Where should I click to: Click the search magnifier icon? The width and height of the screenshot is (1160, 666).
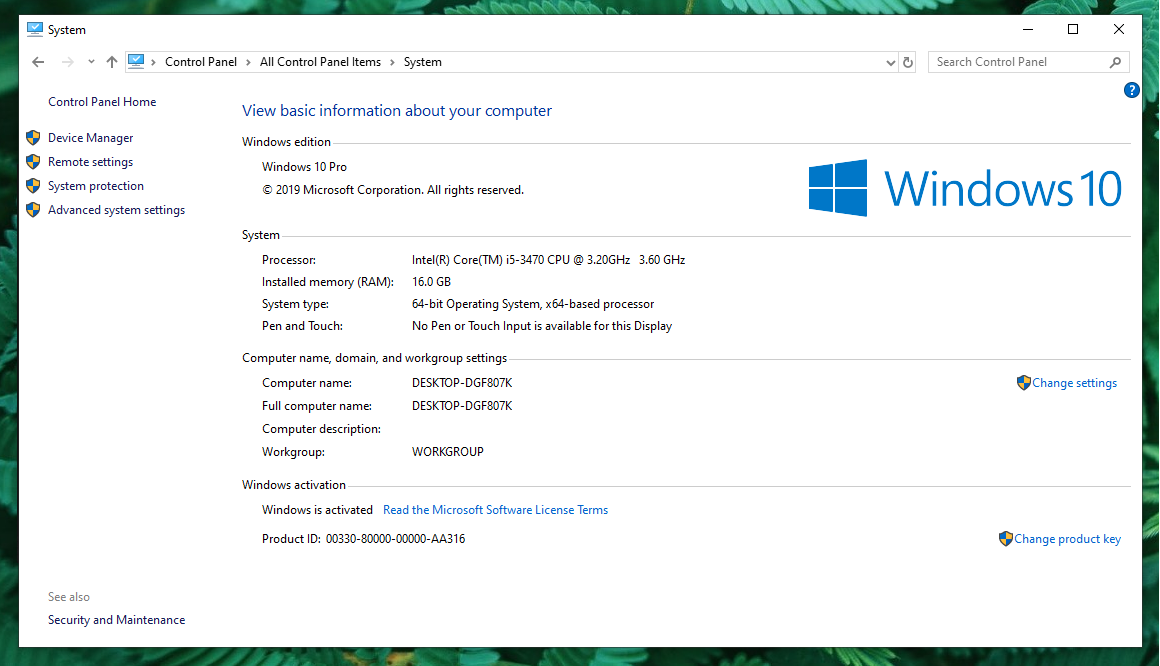pos(1115,62)
